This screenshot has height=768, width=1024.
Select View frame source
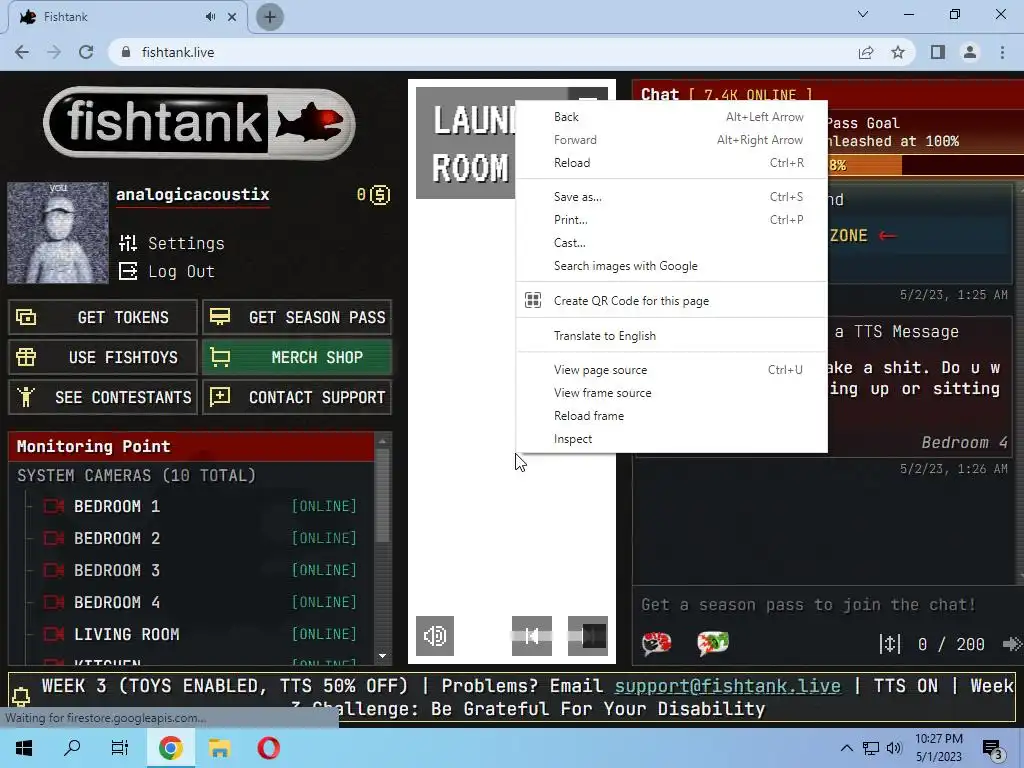click(671, 392)
